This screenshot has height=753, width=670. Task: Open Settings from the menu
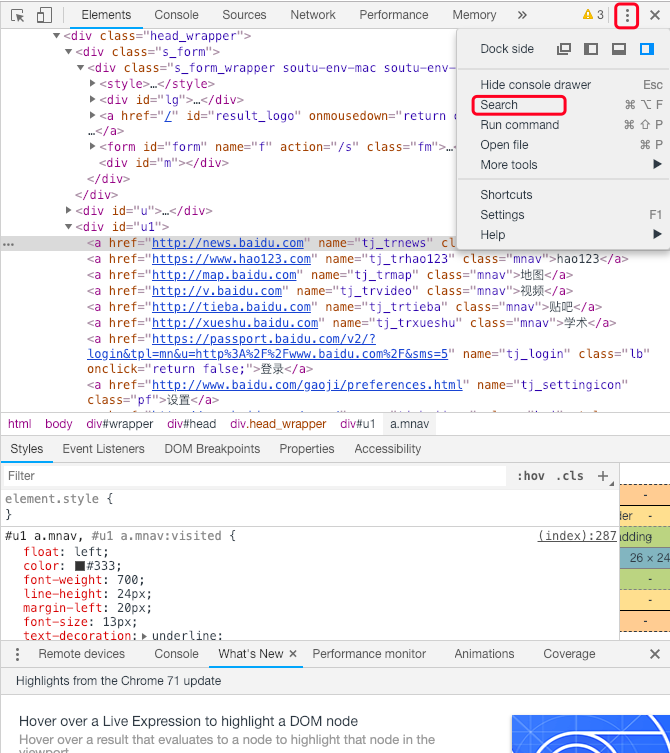(564, 215)
